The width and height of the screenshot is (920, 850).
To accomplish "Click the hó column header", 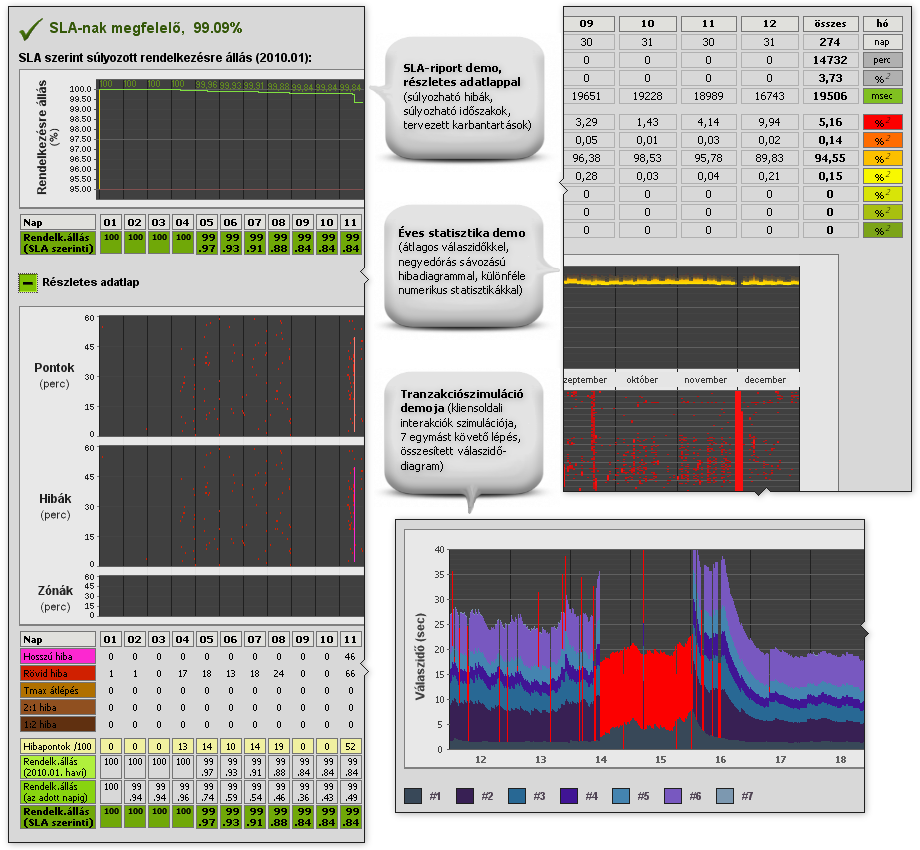I will [x=882, y=23].
